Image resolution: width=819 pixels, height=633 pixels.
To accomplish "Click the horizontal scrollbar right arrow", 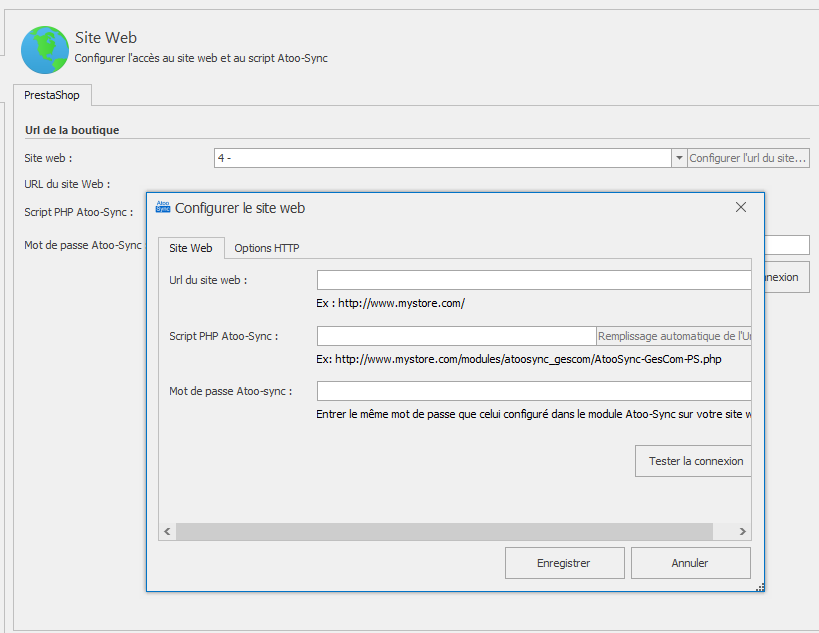I will tap(742, 531).
